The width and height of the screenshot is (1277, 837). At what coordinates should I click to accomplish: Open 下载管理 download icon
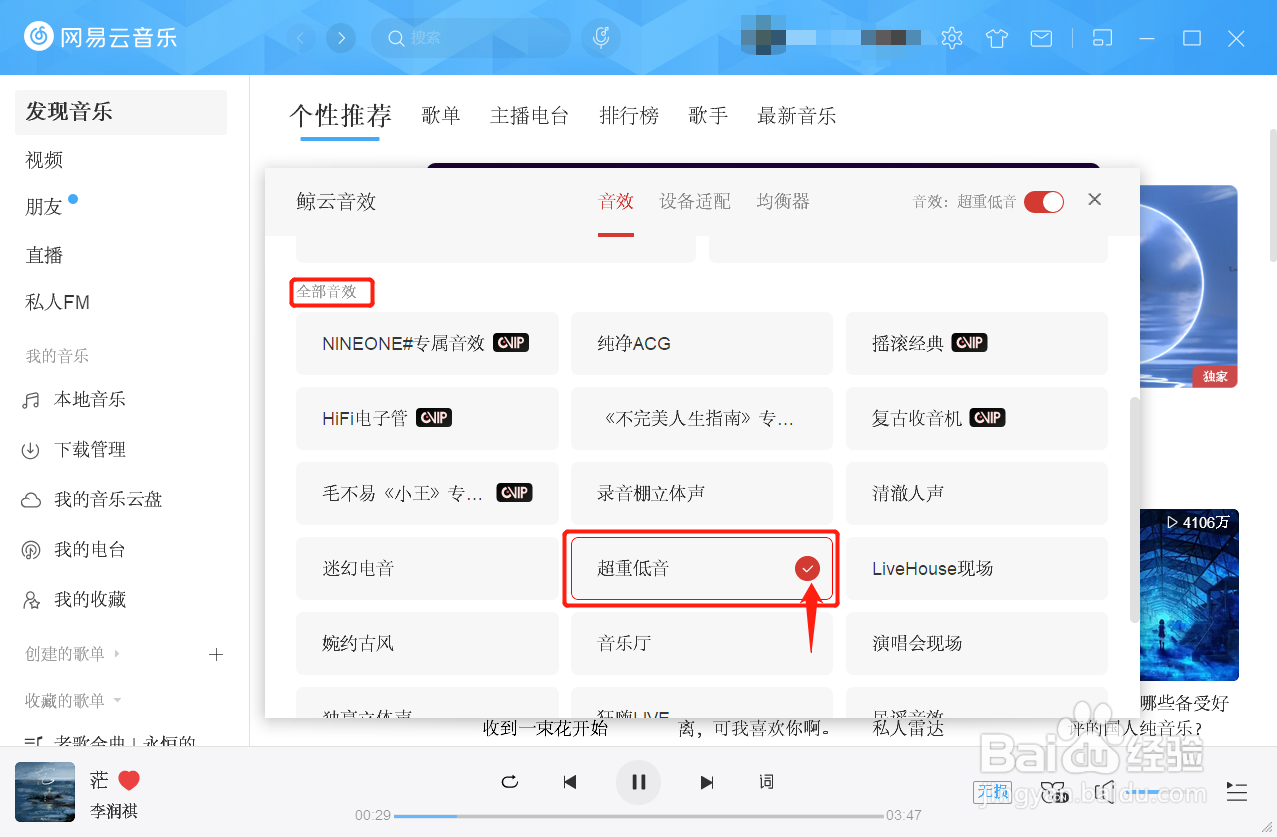31,450
